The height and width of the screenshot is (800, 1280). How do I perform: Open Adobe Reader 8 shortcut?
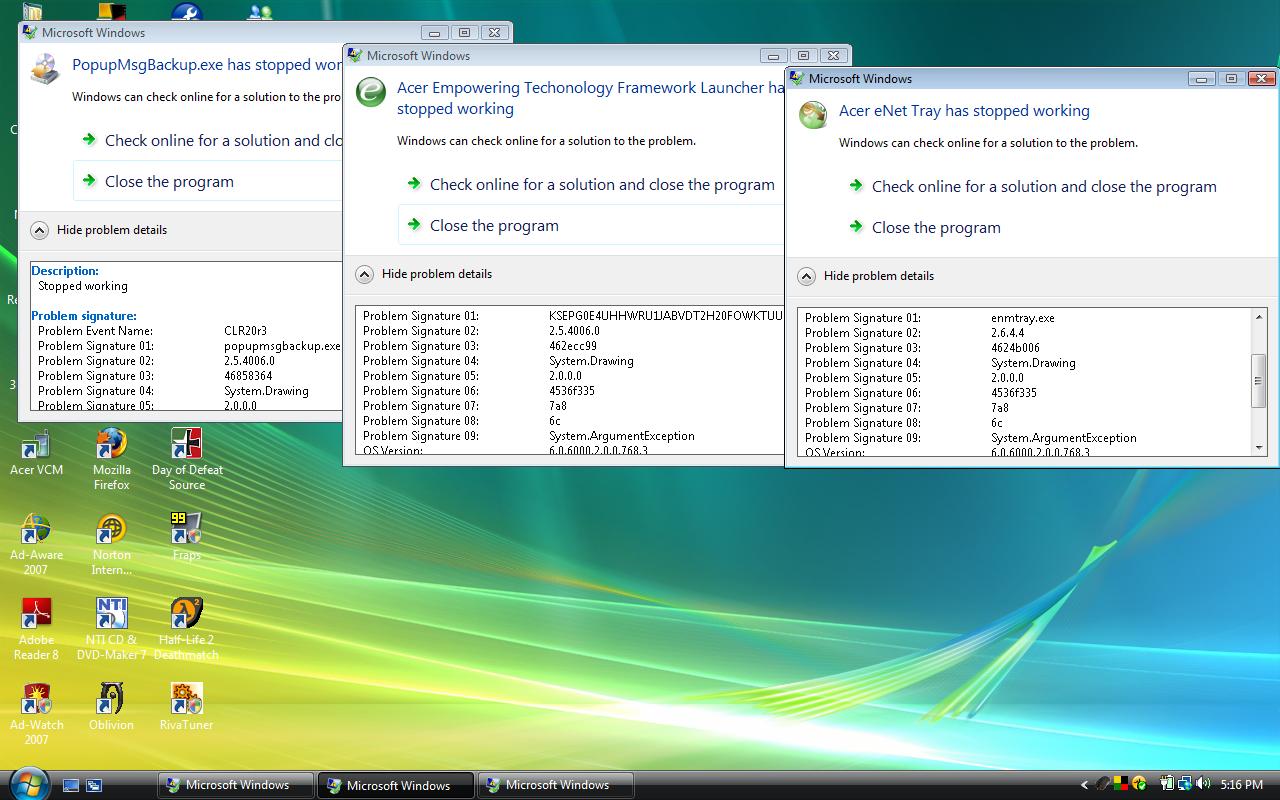(36, 615)
